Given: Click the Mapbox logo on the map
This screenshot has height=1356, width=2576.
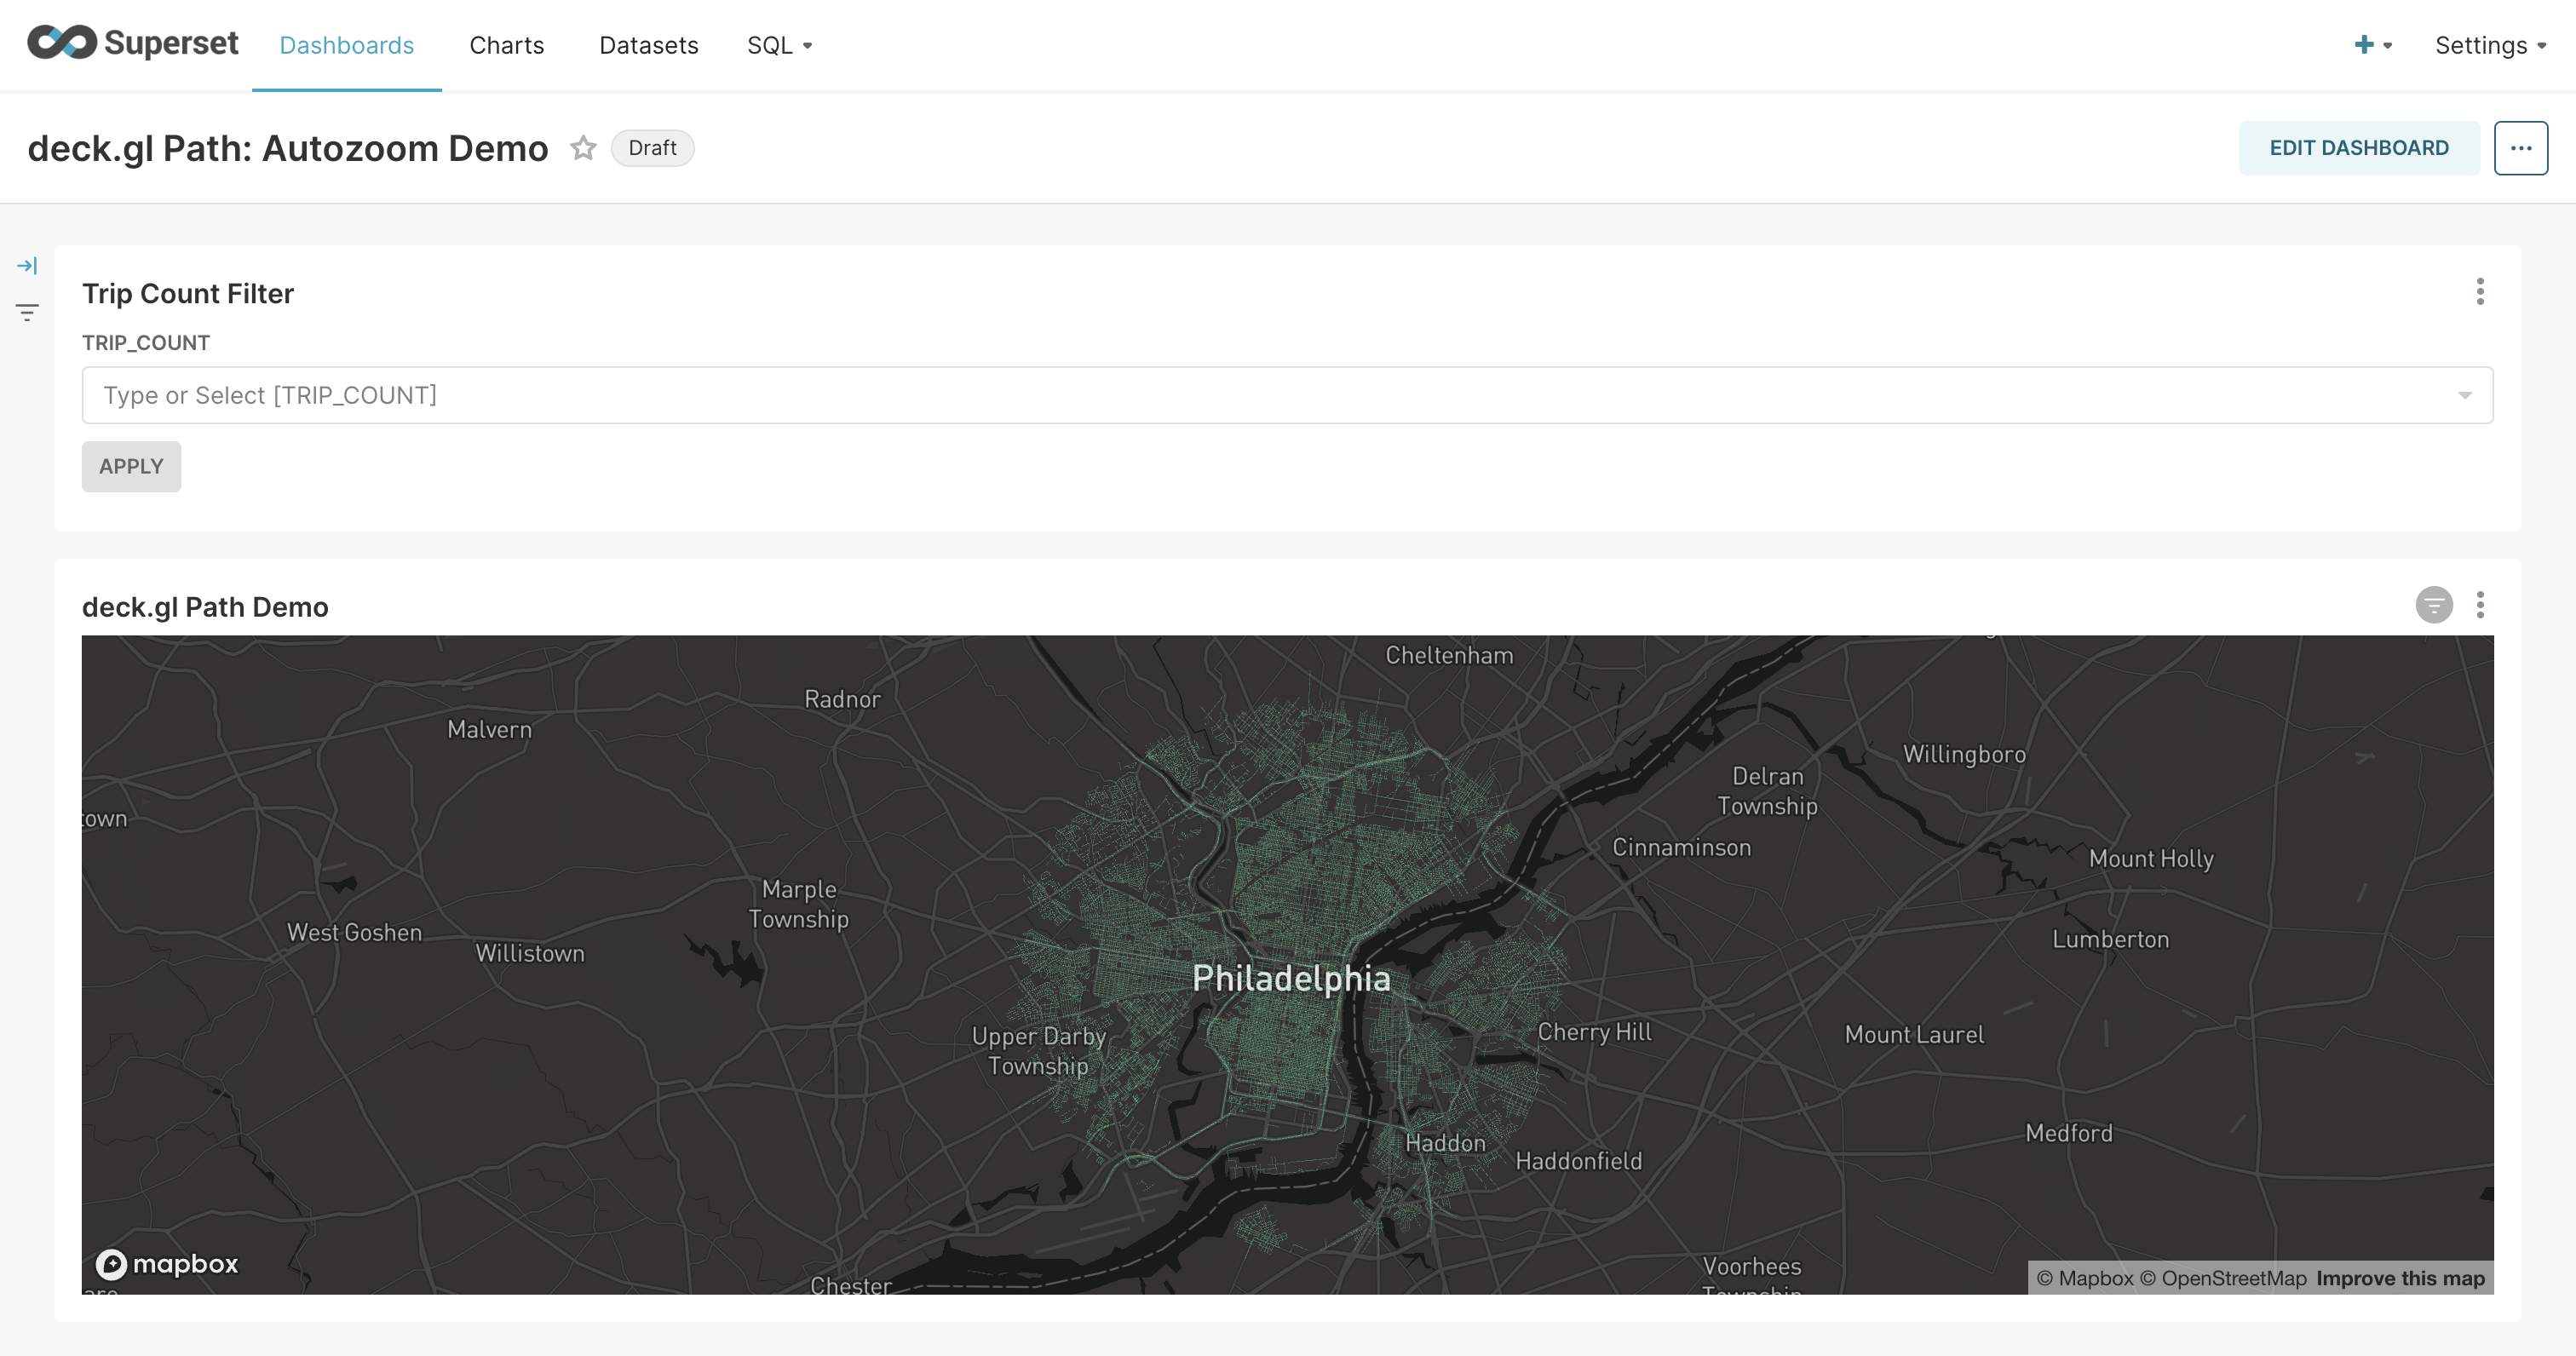Looking at the screenshot, I should coord(166,1263).
